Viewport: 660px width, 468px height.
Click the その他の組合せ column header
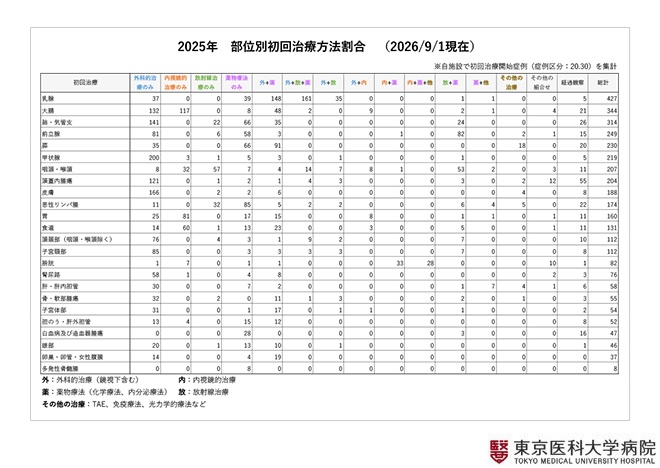[542, 82]
